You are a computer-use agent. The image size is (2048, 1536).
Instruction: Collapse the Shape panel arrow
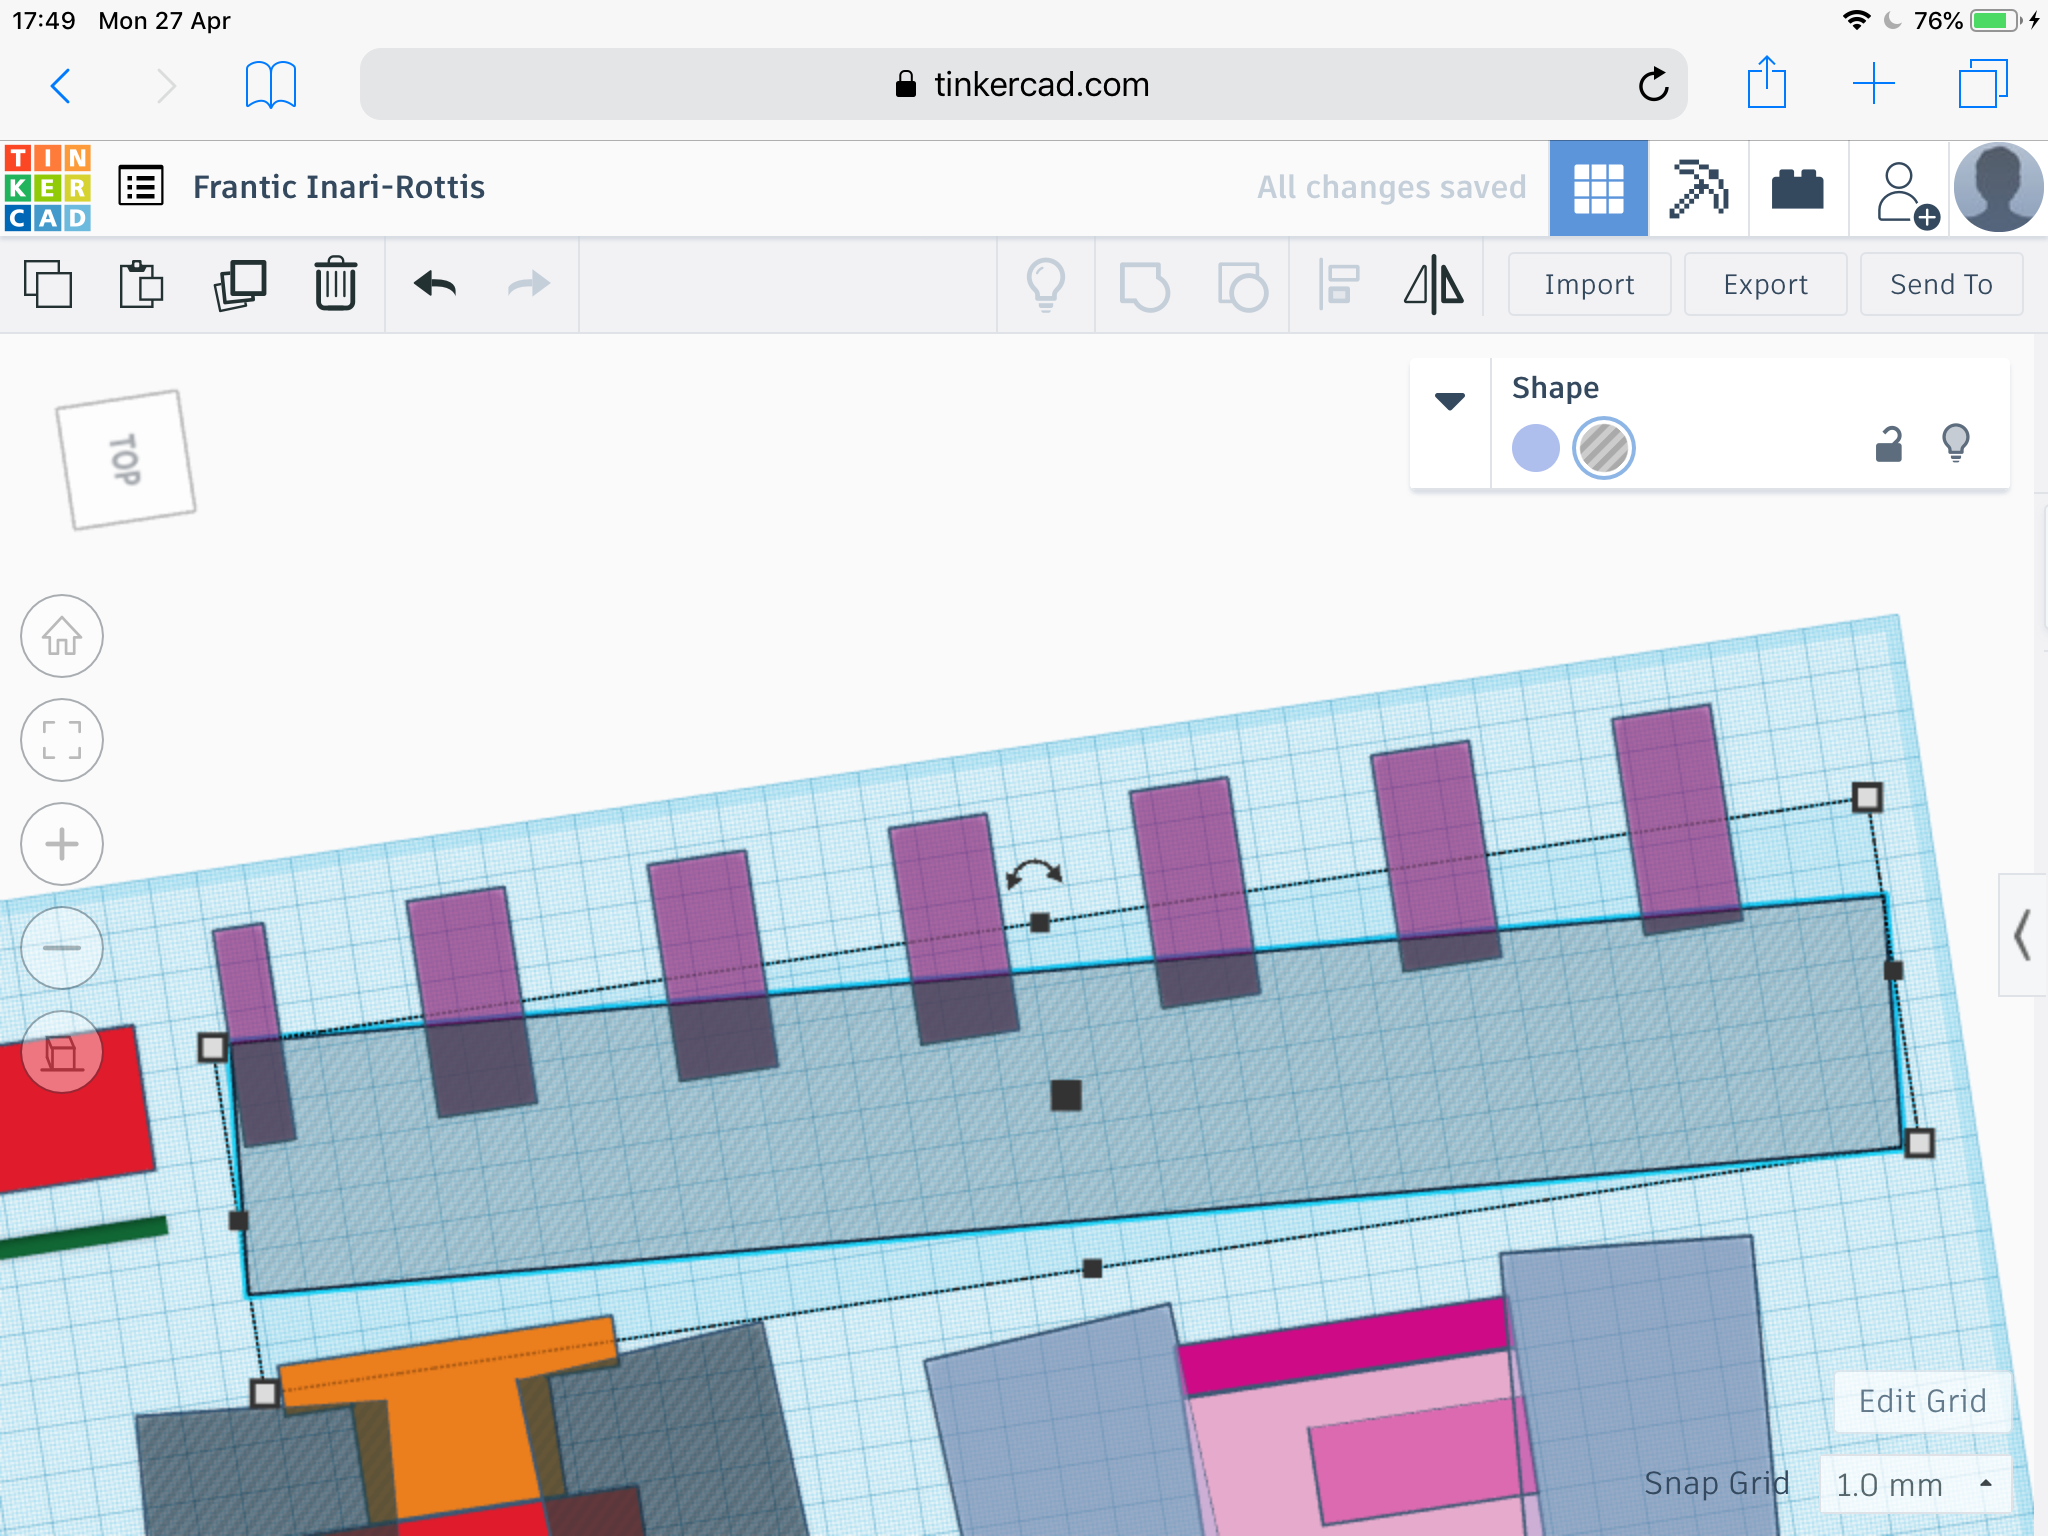click(1450, 401)
